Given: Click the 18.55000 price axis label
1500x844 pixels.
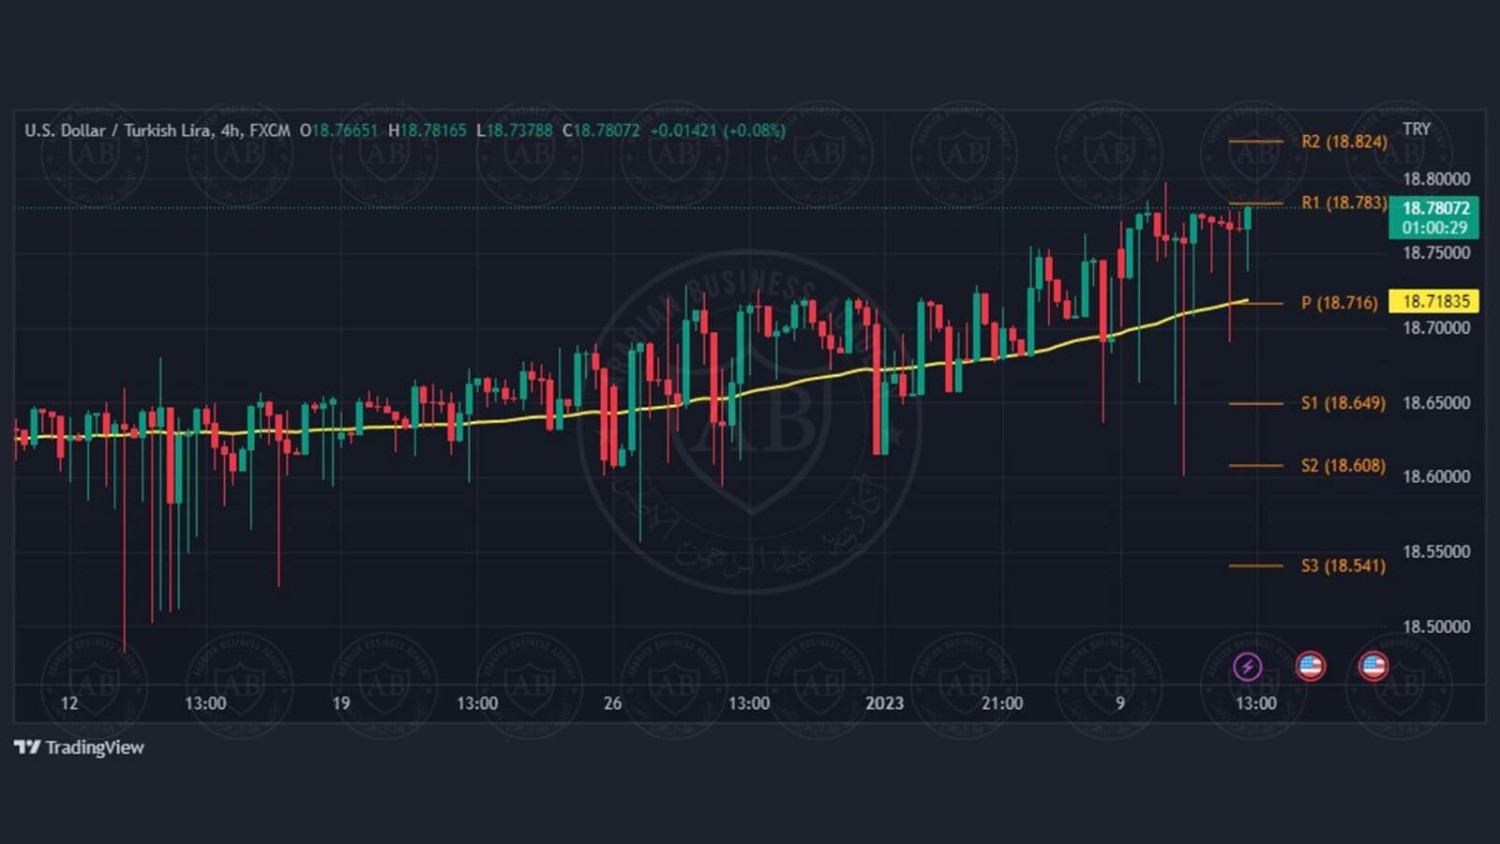Looking at the screenshot, I should [1436, 552].
